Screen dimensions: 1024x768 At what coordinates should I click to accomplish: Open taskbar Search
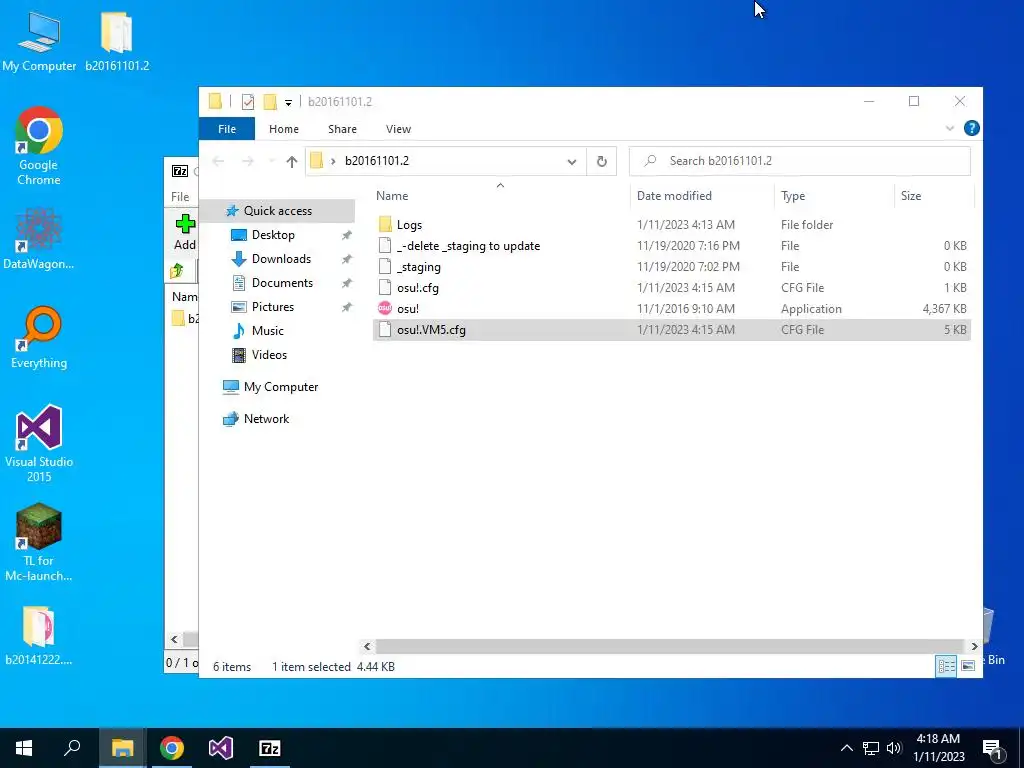[x=72, y=748]
